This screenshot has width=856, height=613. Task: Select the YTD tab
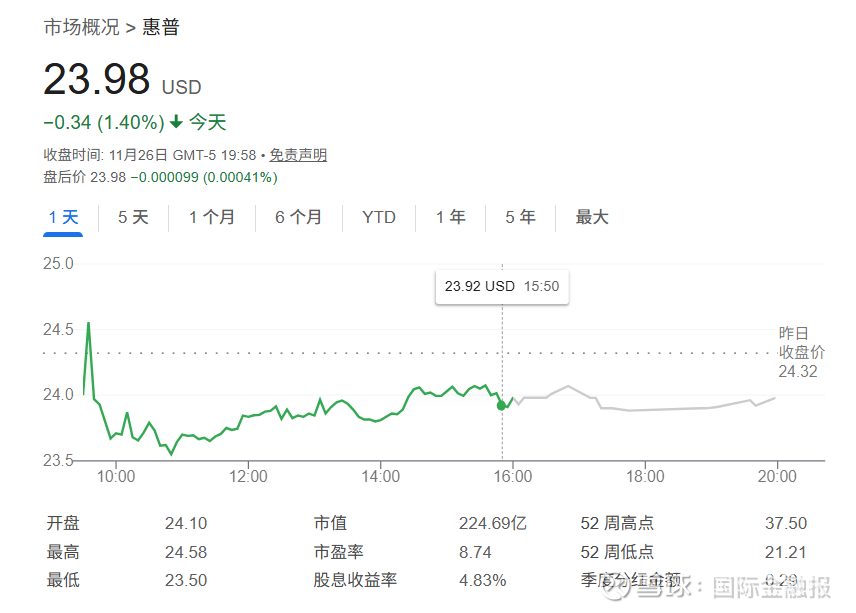point(379,217)
